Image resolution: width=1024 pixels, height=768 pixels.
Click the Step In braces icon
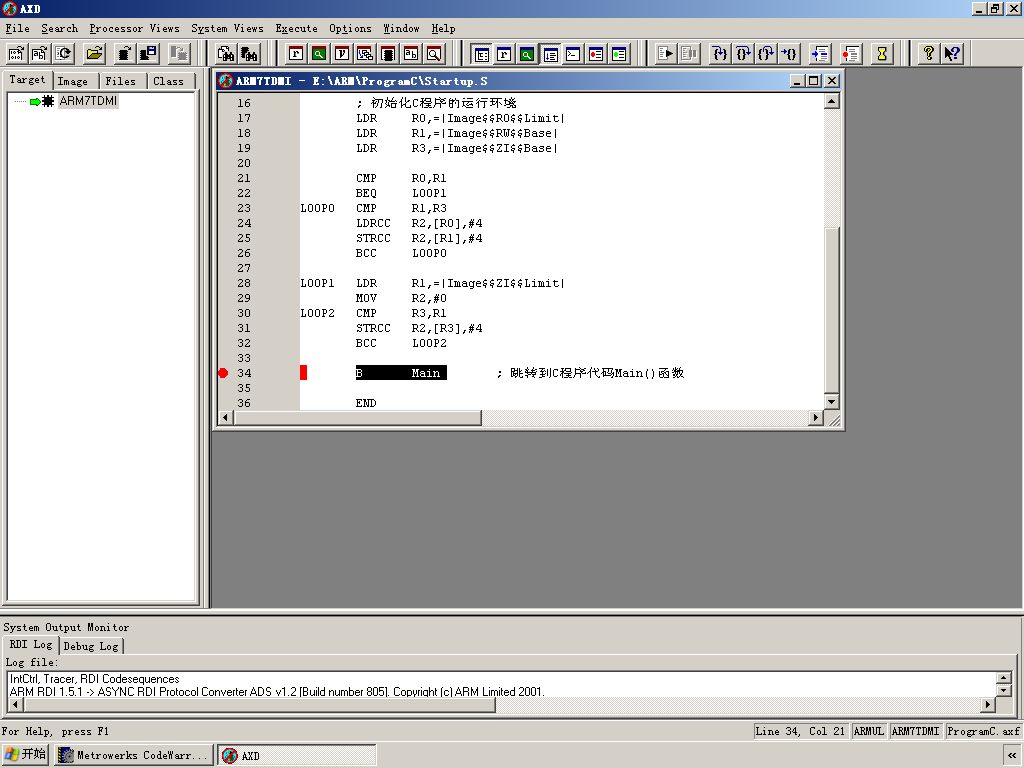(720, 54)
